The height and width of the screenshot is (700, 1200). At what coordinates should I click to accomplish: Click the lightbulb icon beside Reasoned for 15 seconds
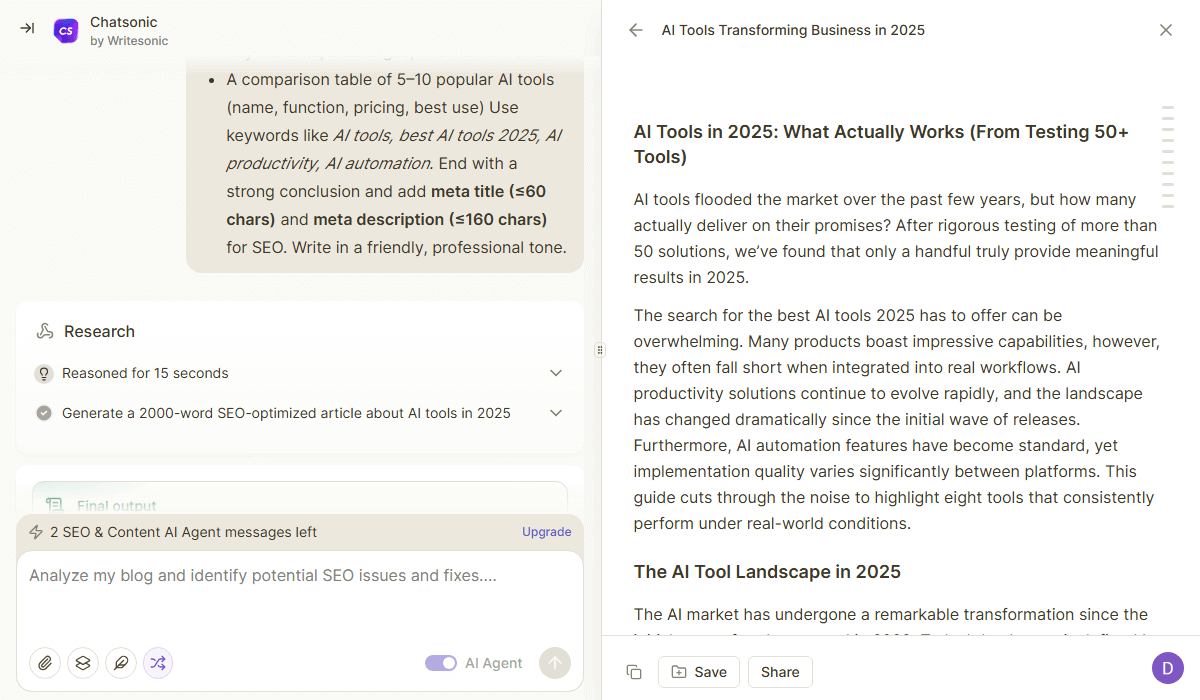[44, 373]
